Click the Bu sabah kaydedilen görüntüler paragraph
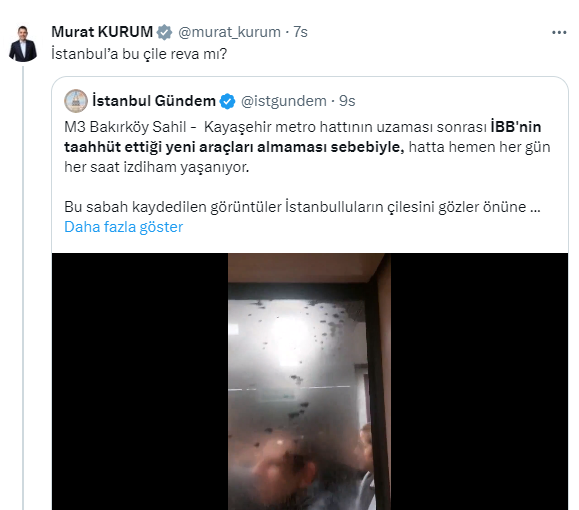 [302, 207]
